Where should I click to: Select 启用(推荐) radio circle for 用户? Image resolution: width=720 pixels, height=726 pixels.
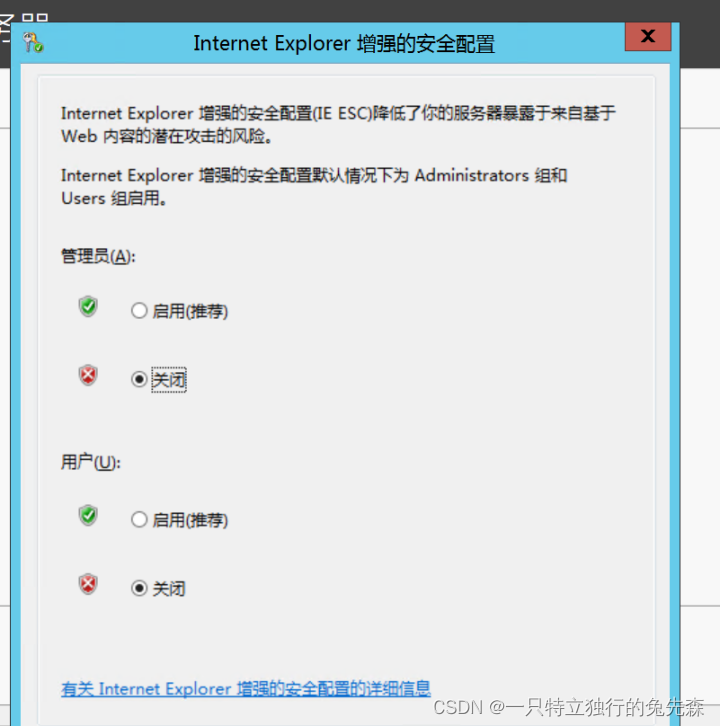(x=139, y=519)
